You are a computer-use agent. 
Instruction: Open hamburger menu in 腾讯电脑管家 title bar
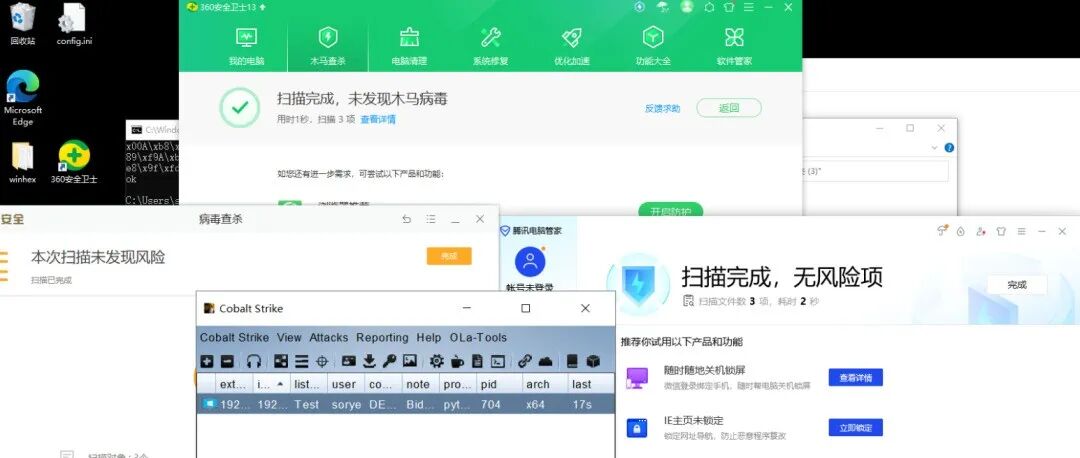1021,231
